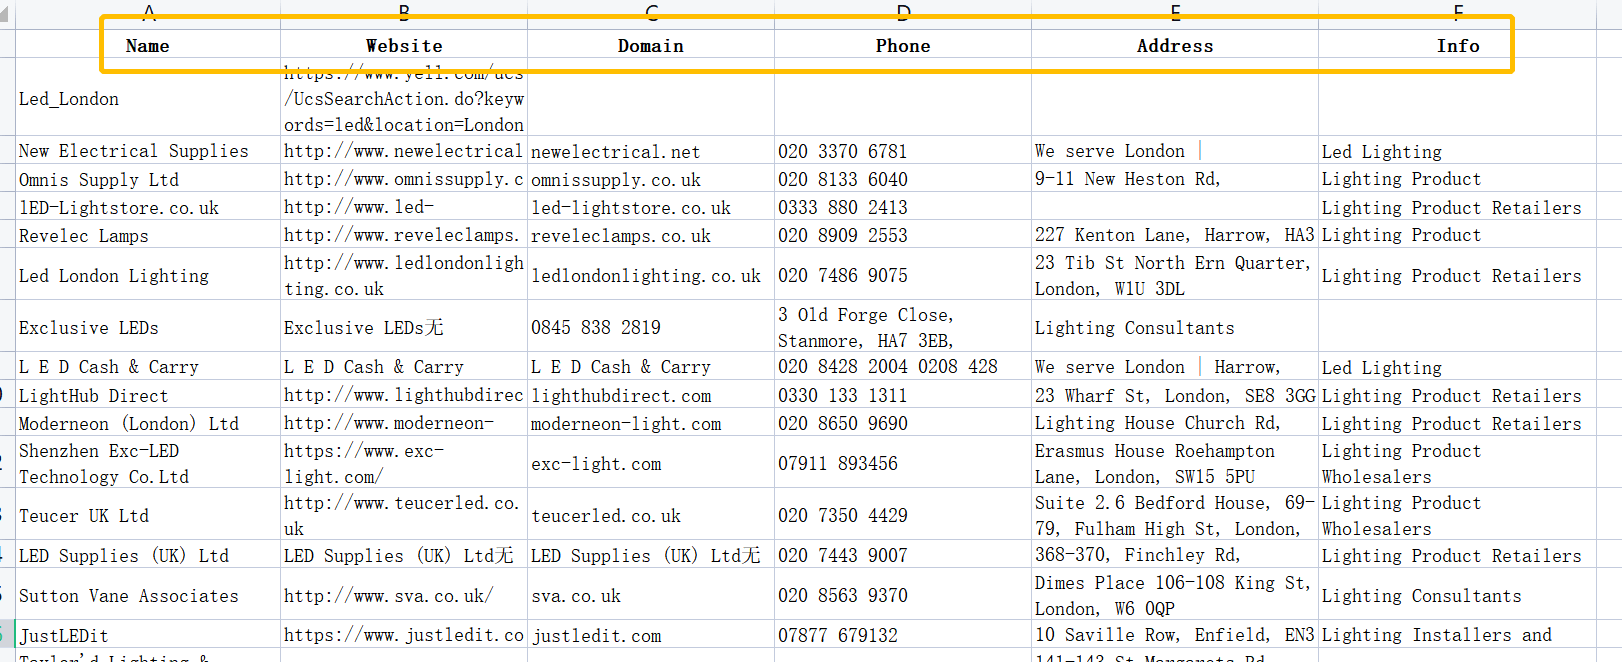Select the Website header cell
This screenshot has height=662, width=1622.
(404, 46)
